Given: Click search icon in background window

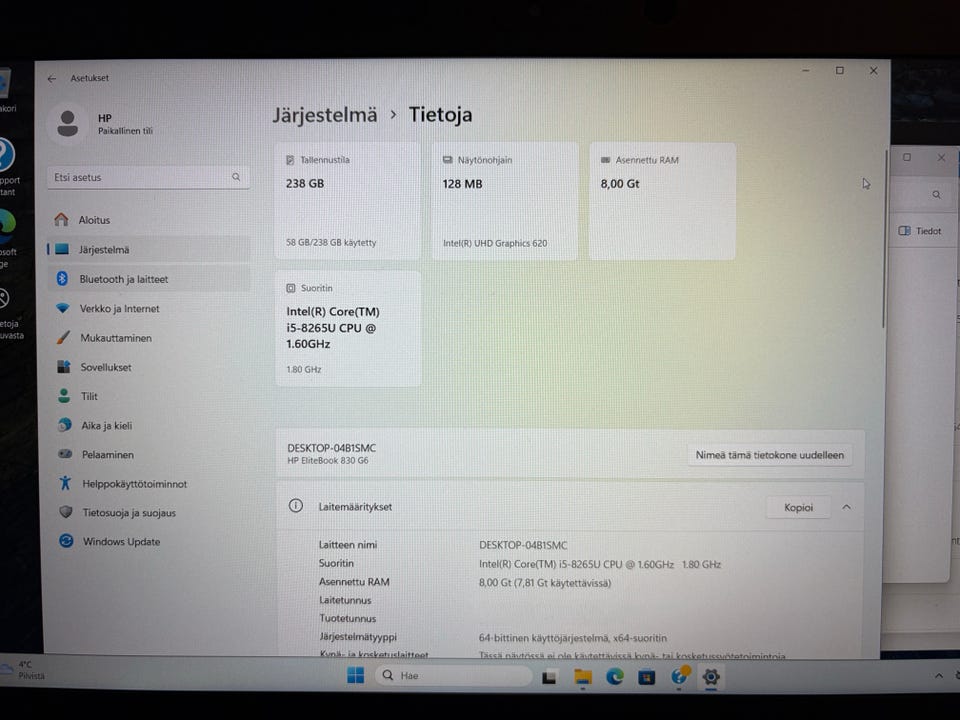Looking at the screenshot, I should click(936, 195).
